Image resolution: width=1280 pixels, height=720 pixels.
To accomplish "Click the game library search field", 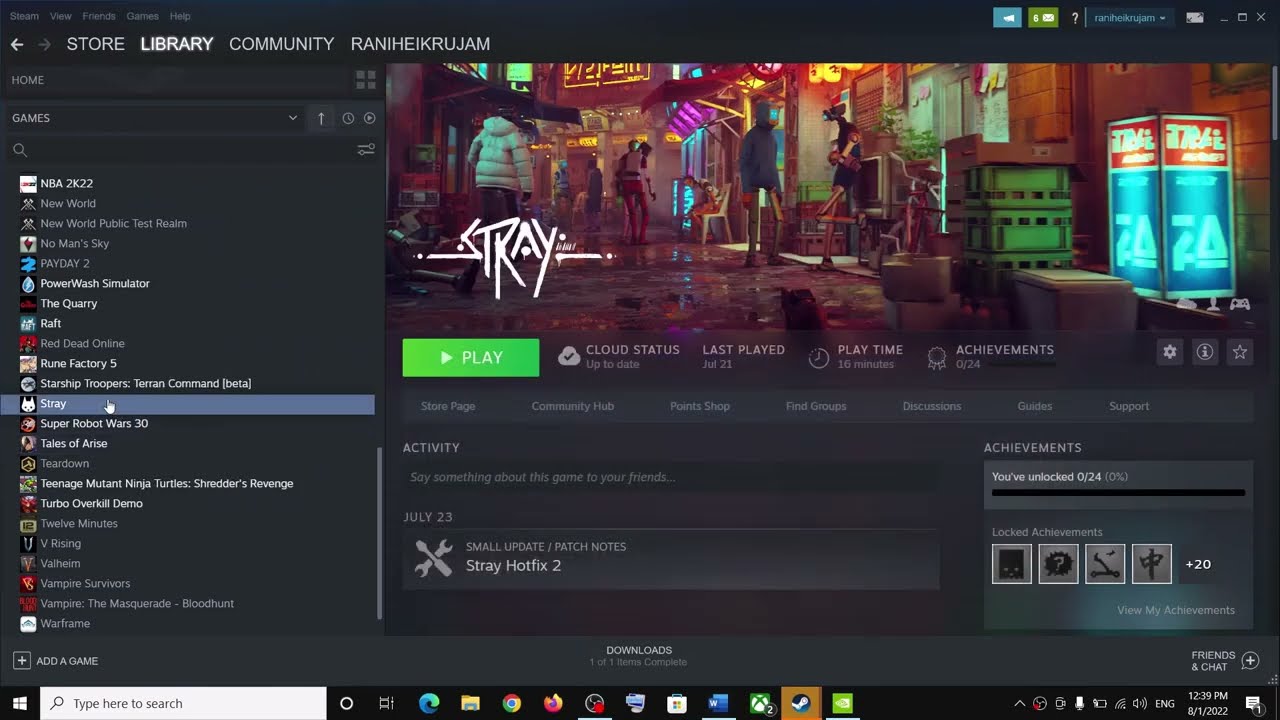I will coord(180,150).
